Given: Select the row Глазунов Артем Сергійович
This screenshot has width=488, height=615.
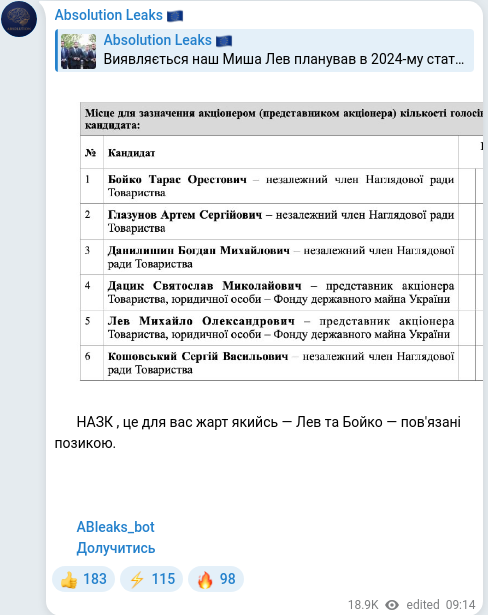Looking at the screenshot, I should (x=281, y=221).
